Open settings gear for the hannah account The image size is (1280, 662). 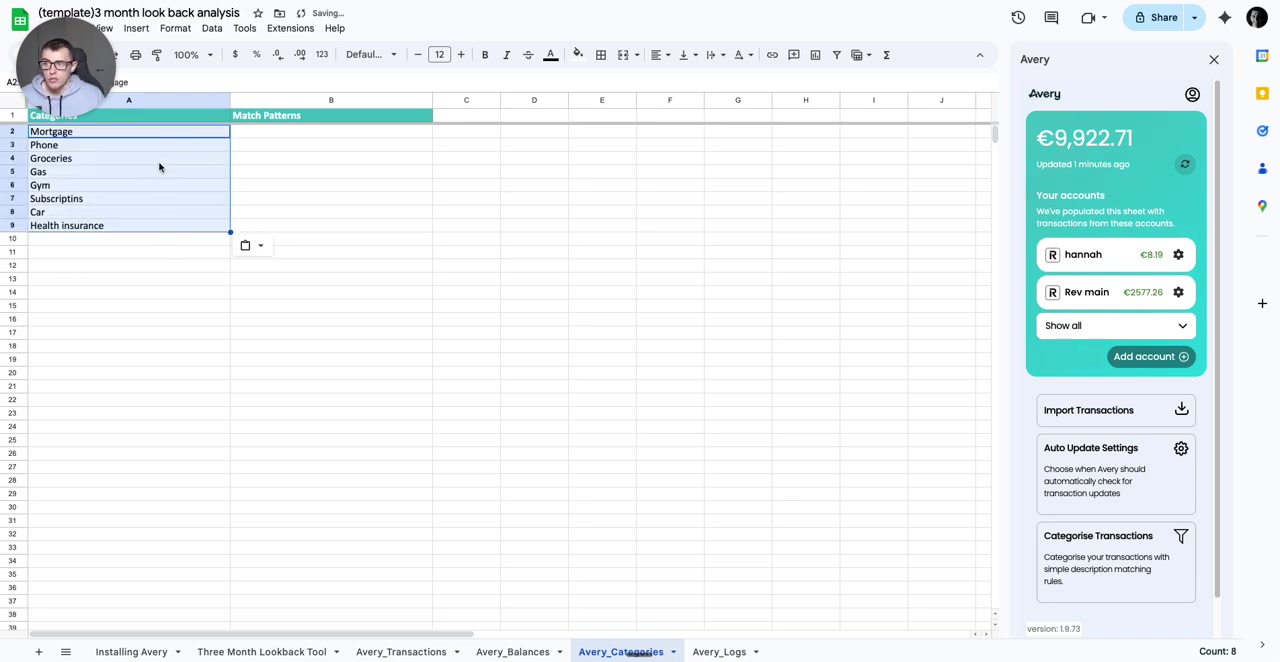(1178, 254)
